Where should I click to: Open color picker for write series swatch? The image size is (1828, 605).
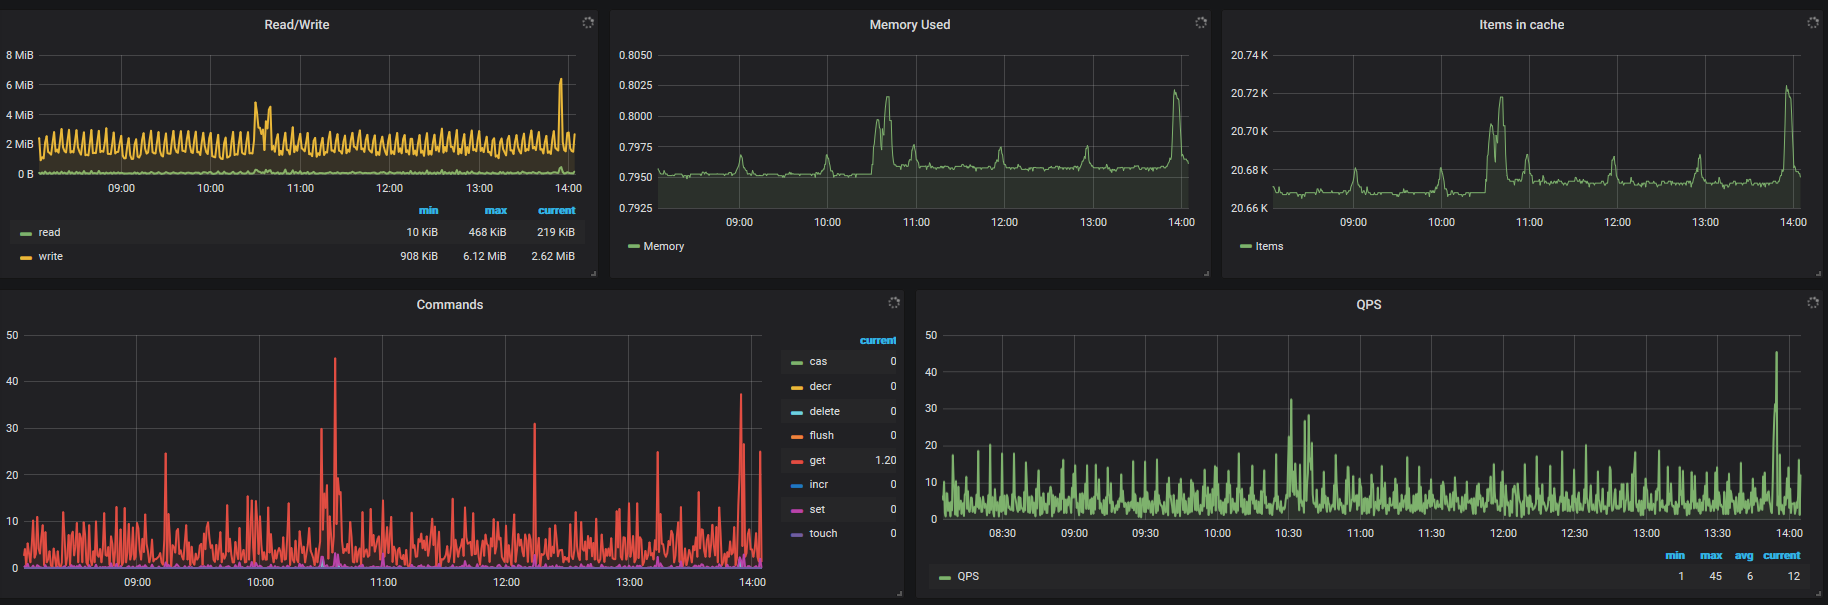[26, 257]
